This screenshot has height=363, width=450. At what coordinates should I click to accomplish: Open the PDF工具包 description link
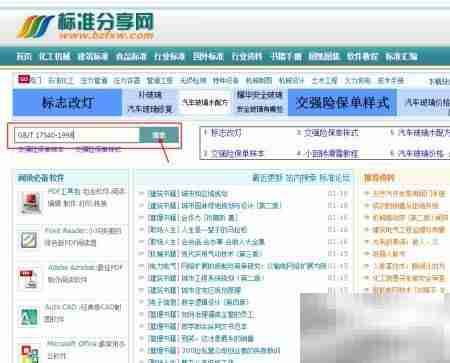(86, 197)
